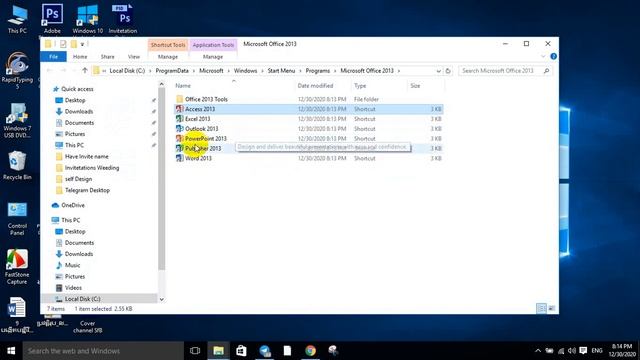Open Manage under Shortcut Tools
Screen dimensions: 640x360
pos(168,57)
